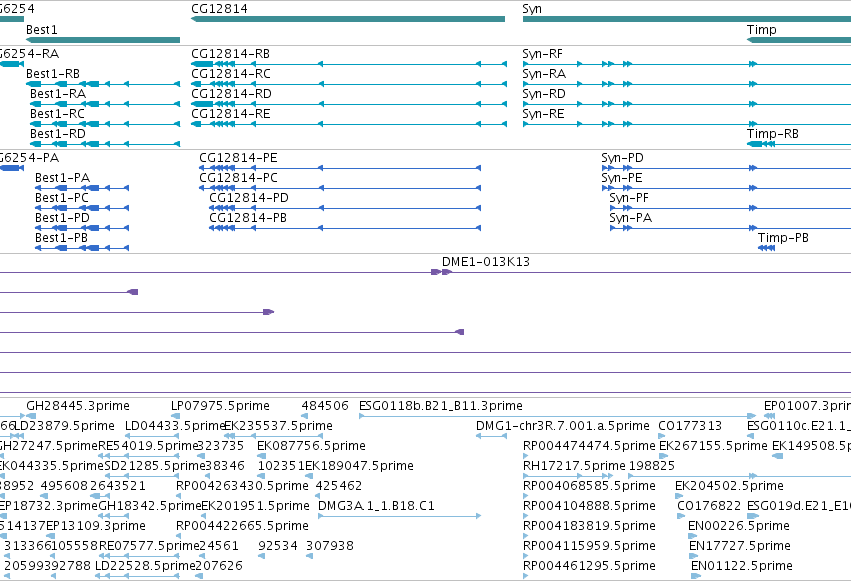Click the Best1-RD transcript label

tap(58, 134)
